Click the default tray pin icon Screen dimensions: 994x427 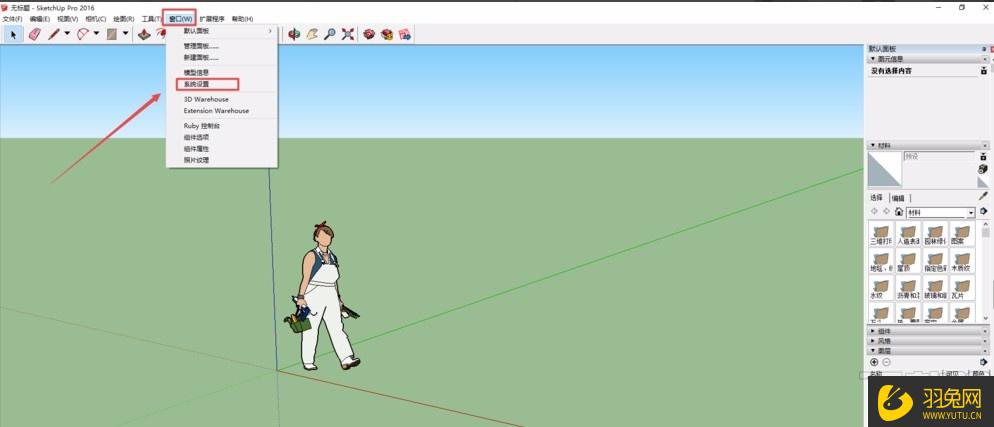click(x=984, y=49)
